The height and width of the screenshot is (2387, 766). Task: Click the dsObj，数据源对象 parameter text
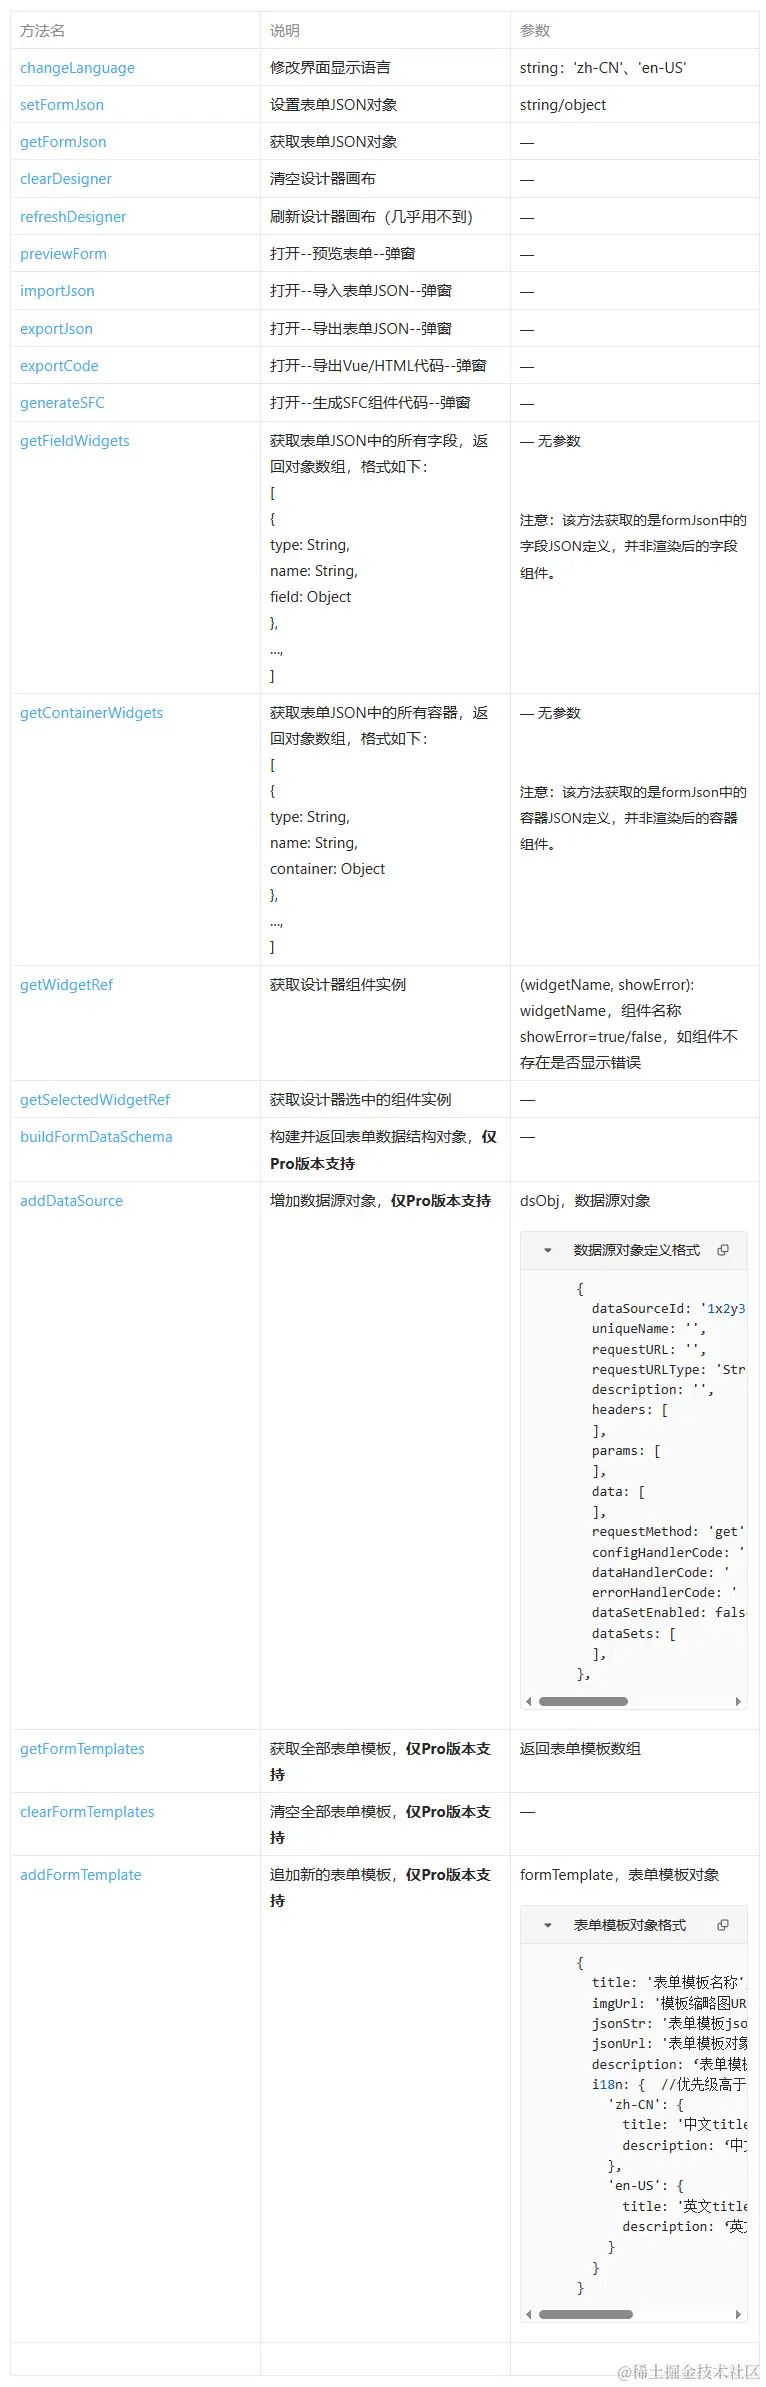pyautogui.click(x=585, y=1201)
